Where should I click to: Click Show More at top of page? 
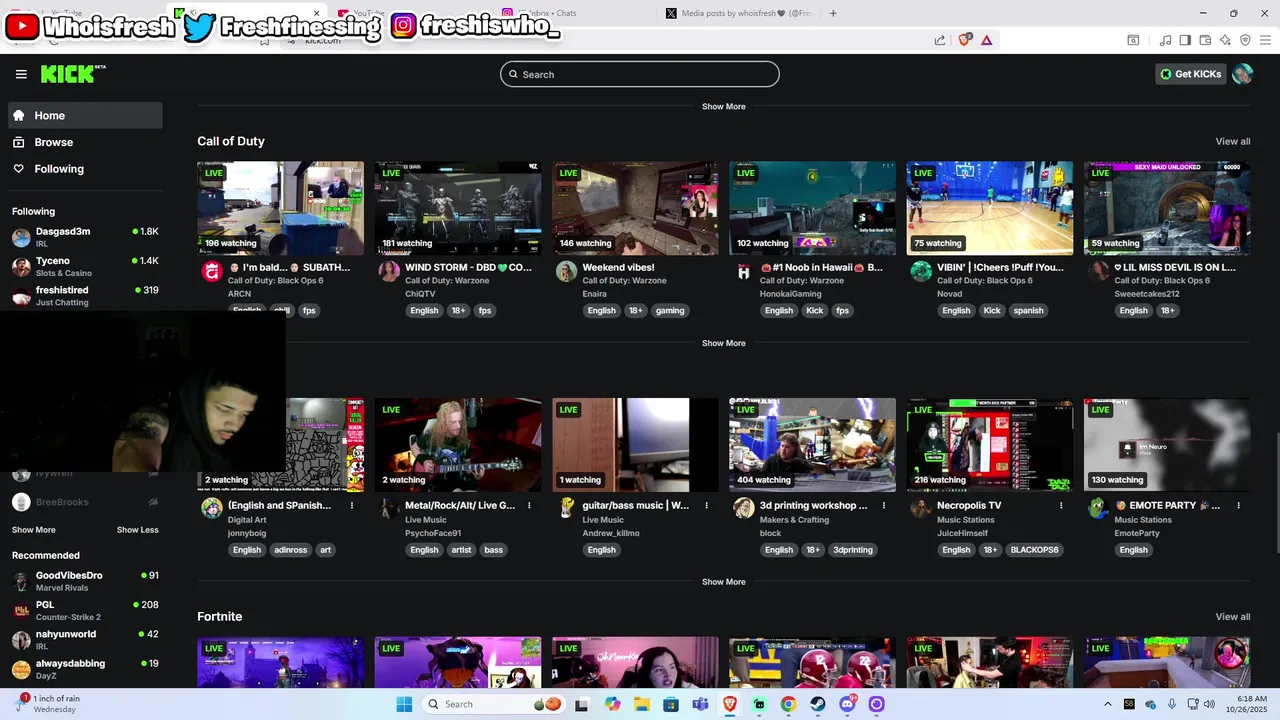pos(723,106)
